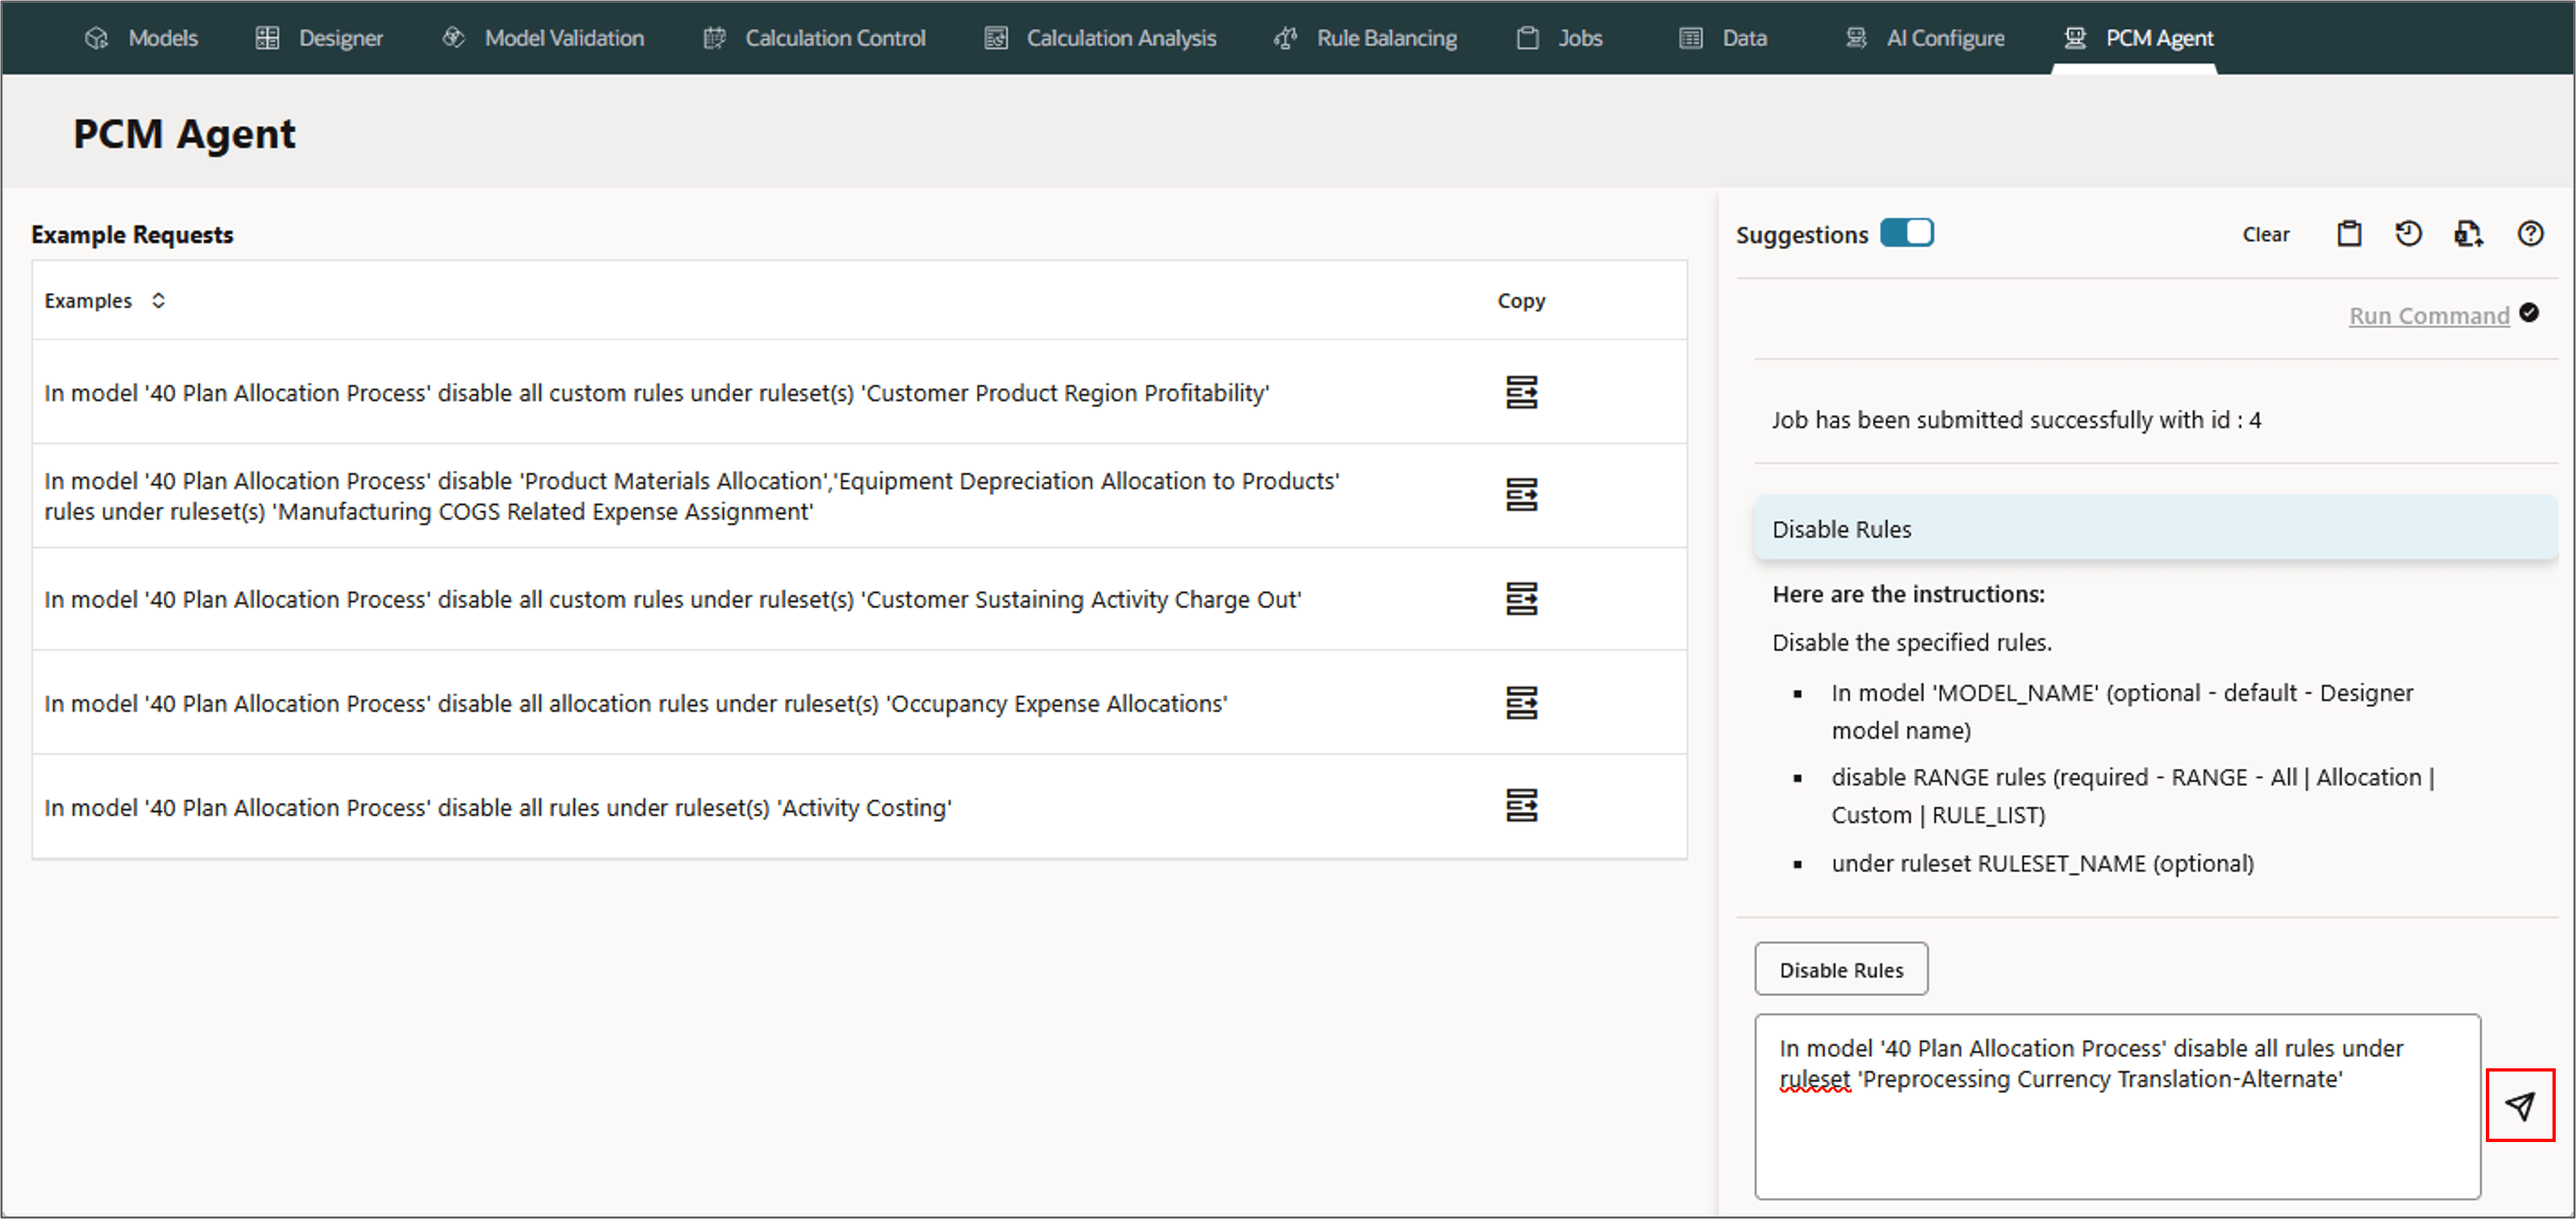Click the document export icon in chat toolbar
Image resolution: width=2576 pixels, height=1219 pixels.
point(2468,234)
